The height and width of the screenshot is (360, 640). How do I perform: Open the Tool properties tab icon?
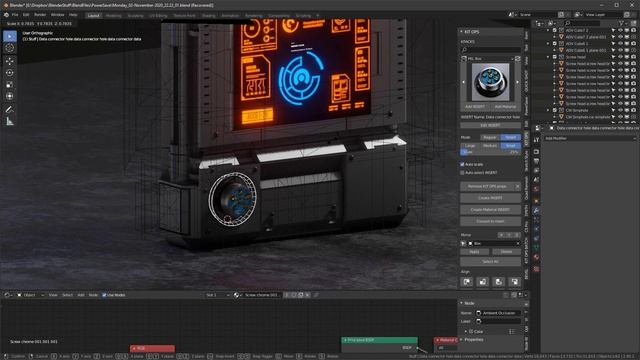pos(536,140)
